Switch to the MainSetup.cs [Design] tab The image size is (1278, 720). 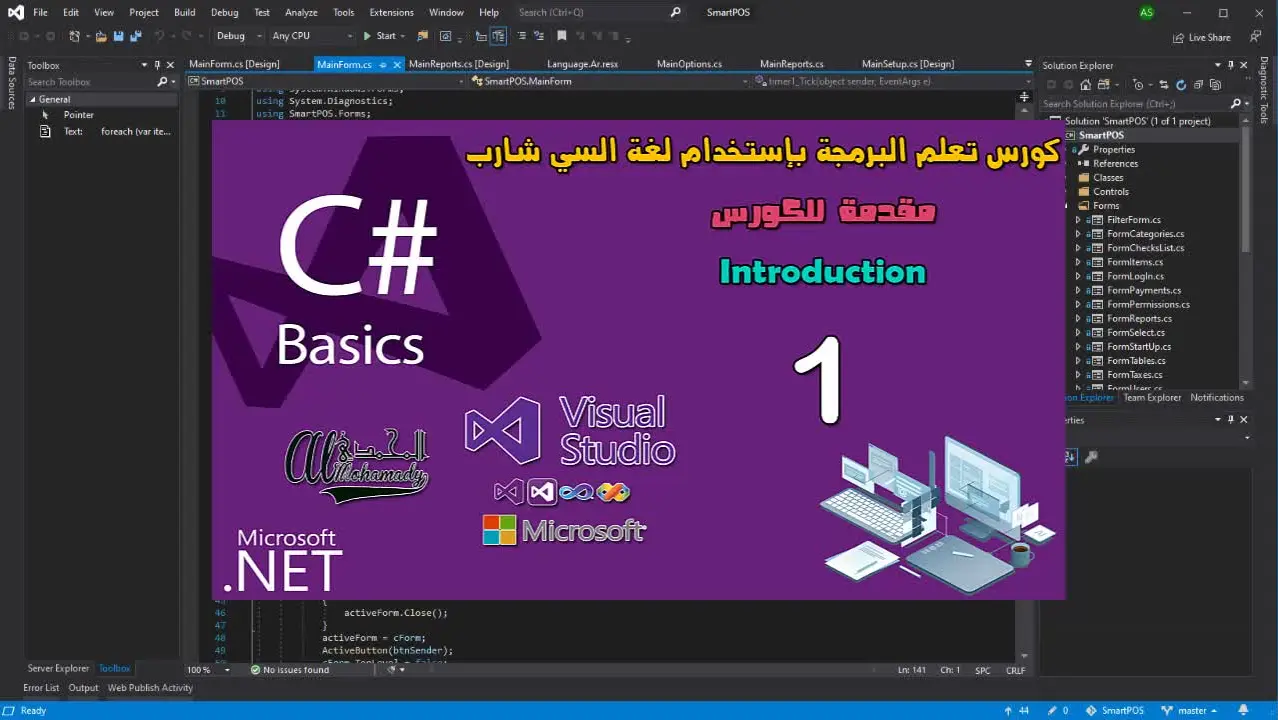point(908,64)
